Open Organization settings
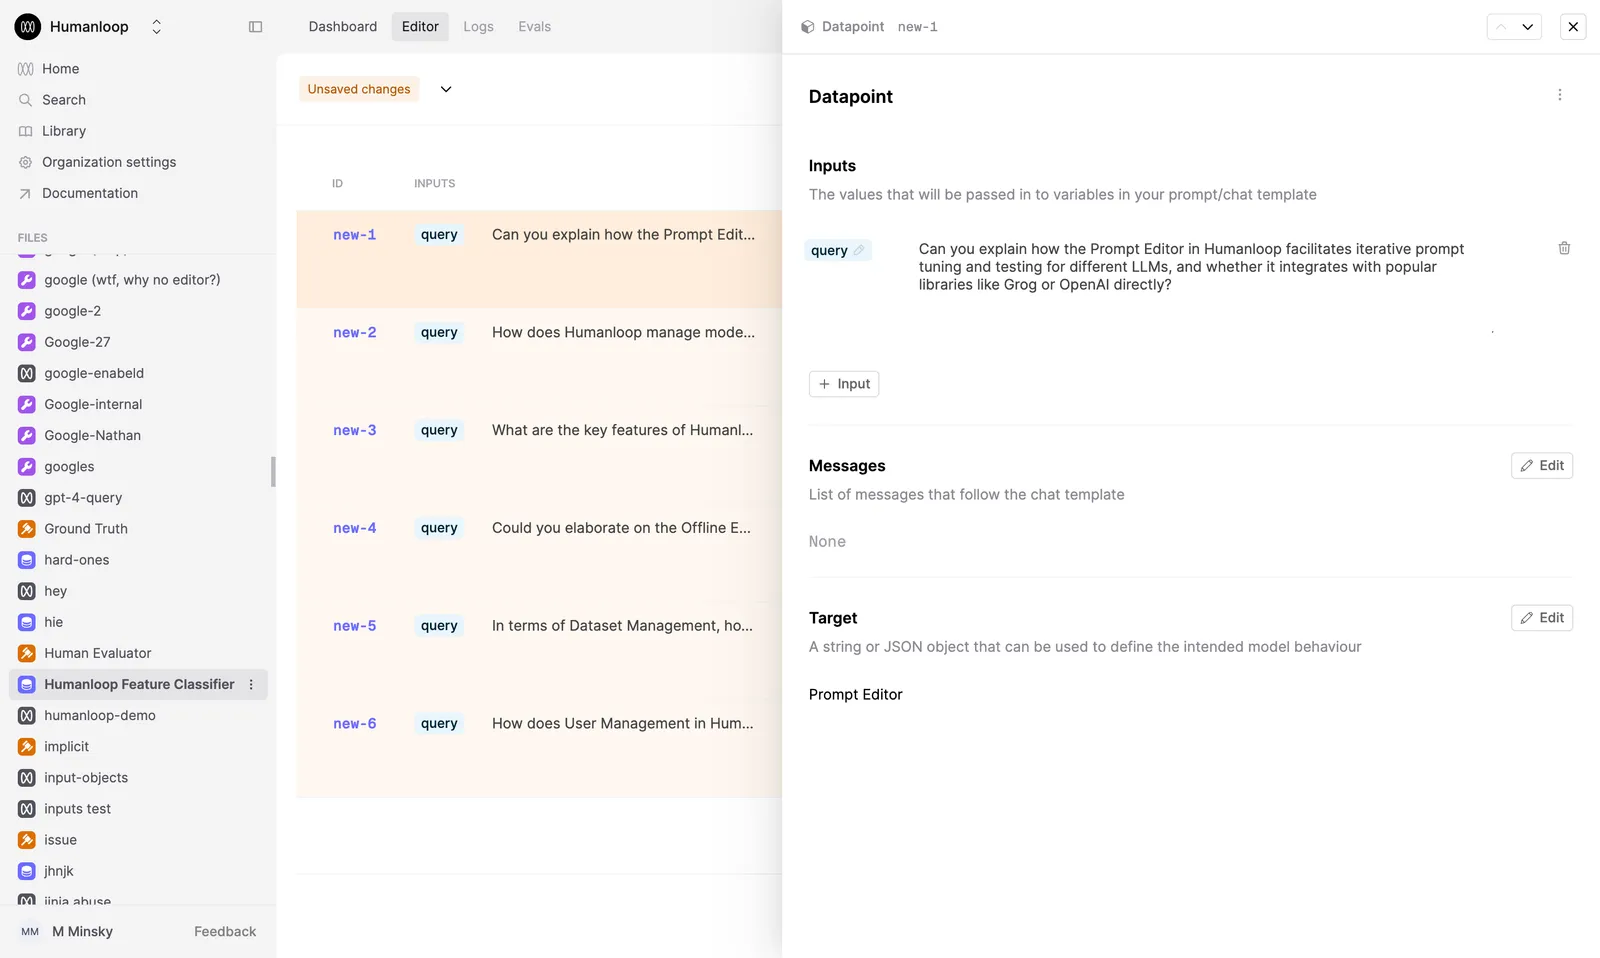This screenshot has width=1600, height=958. coord(109,162)
